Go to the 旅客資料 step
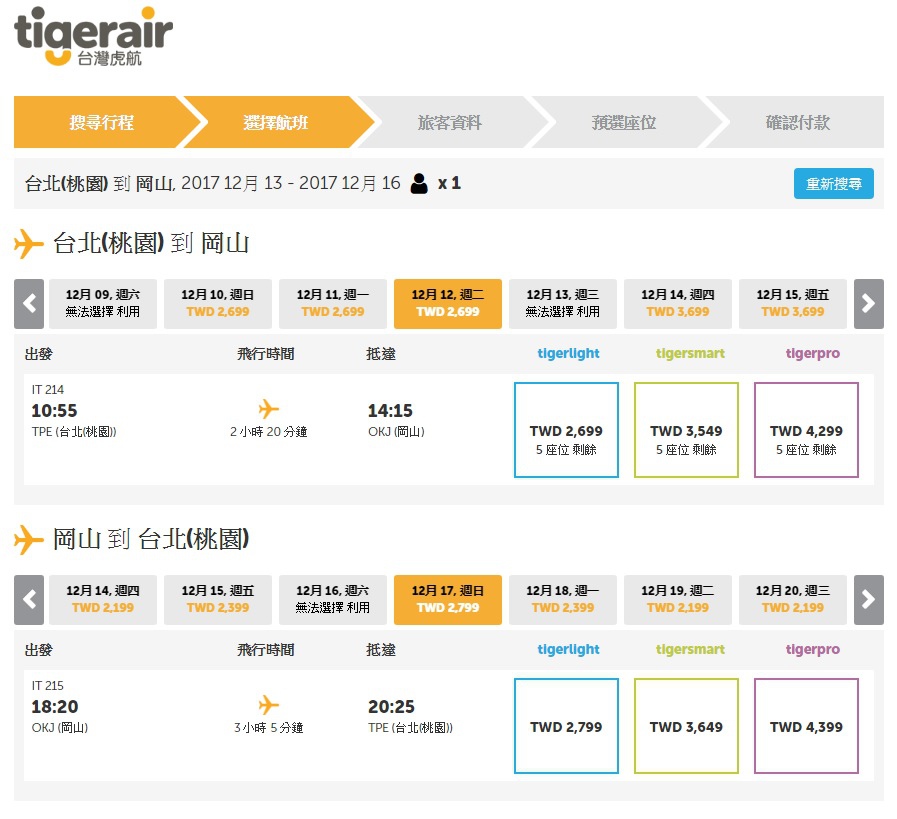 (450, 122)
